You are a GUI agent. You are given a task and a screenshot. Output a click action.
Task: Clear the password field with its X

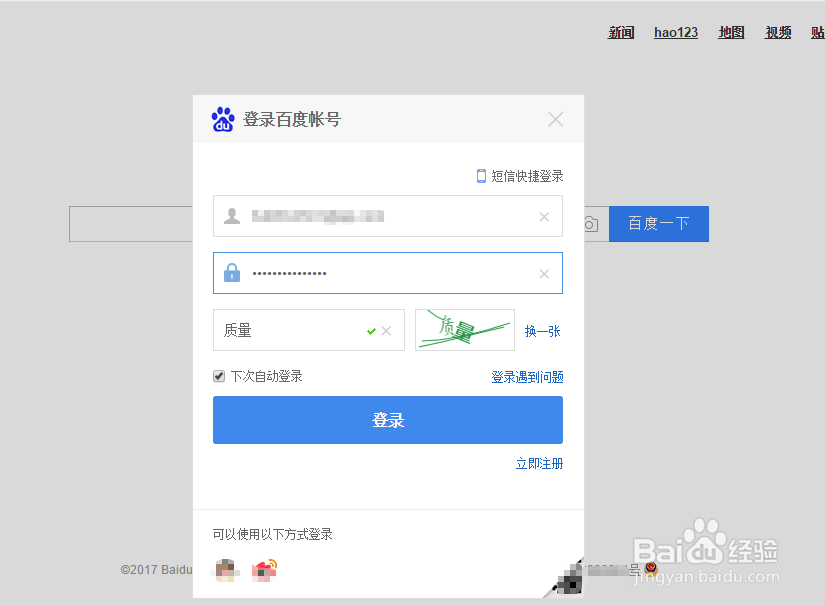(x=544, y=274)
